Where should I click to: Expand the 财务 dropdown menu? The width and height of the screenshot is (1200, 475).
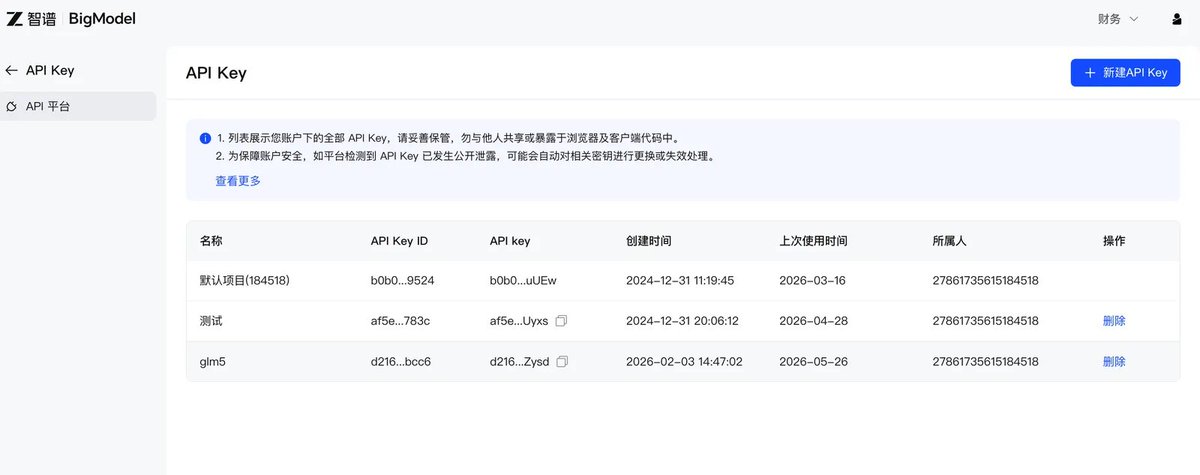click(x=1118, y=19)
